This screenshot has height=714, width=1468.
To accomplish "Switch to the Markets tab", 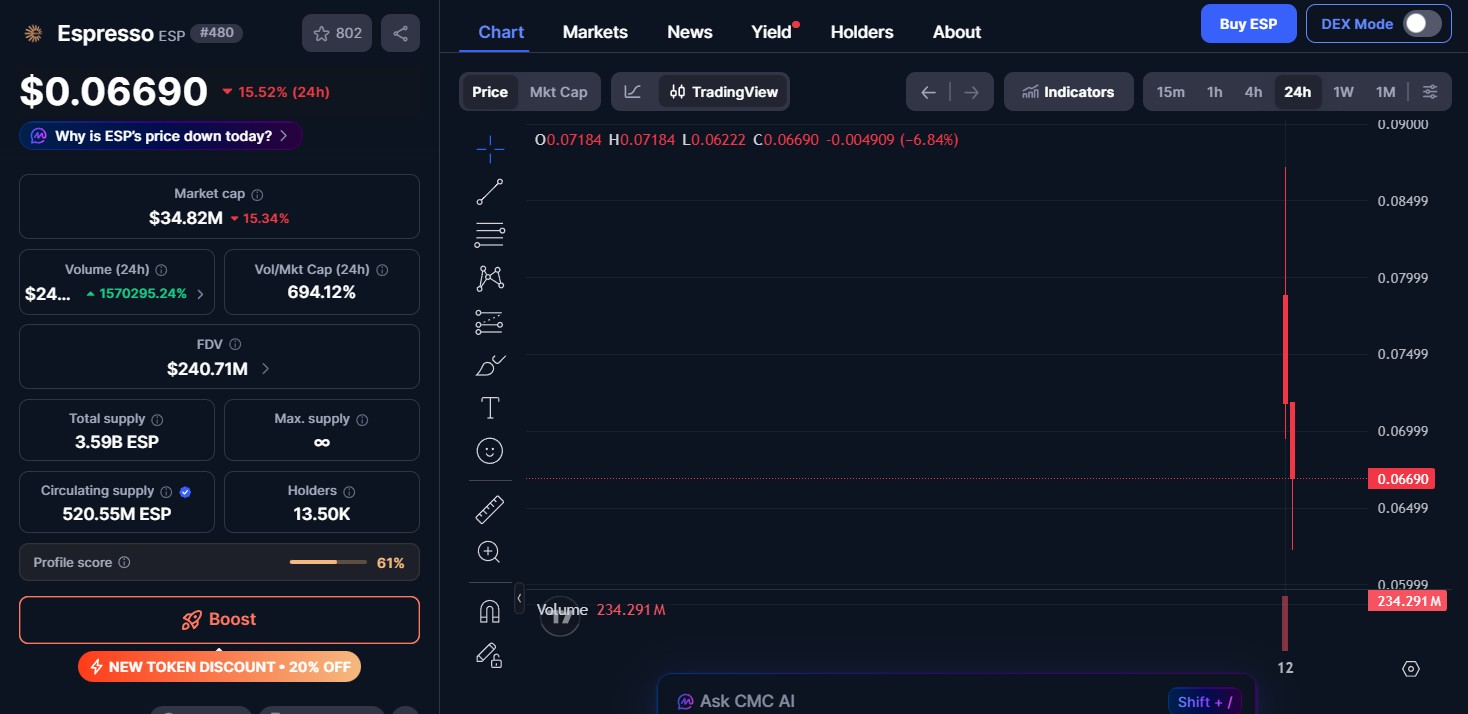I will click(595, 32).
